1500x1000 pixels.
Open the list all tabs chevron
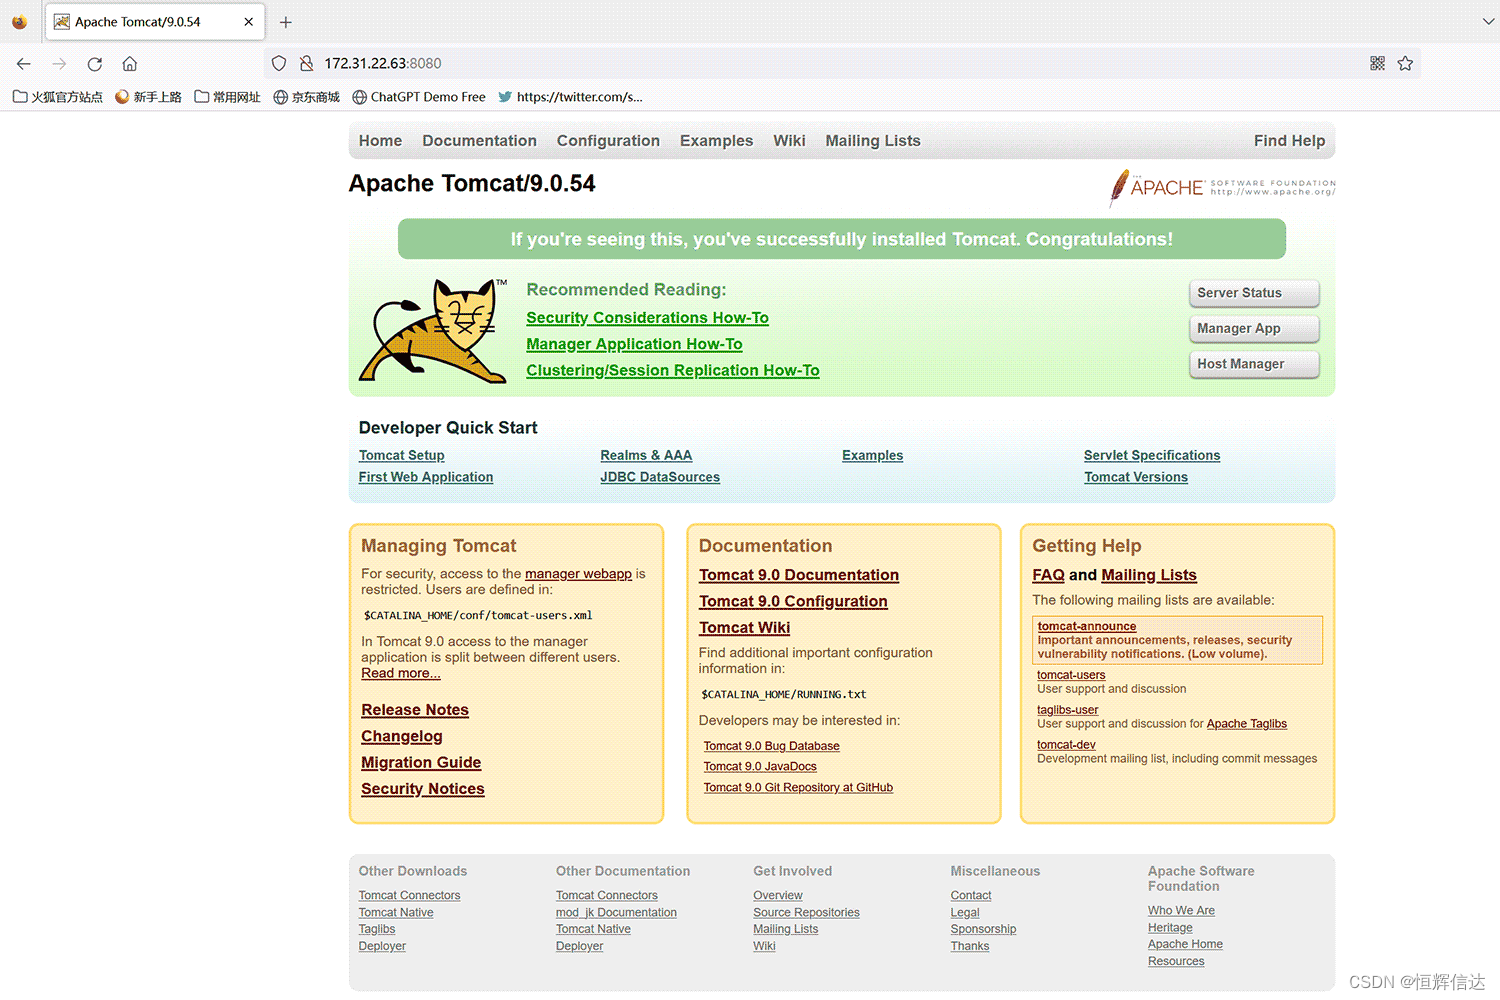pyautogui.click(x=1488, y=21)
